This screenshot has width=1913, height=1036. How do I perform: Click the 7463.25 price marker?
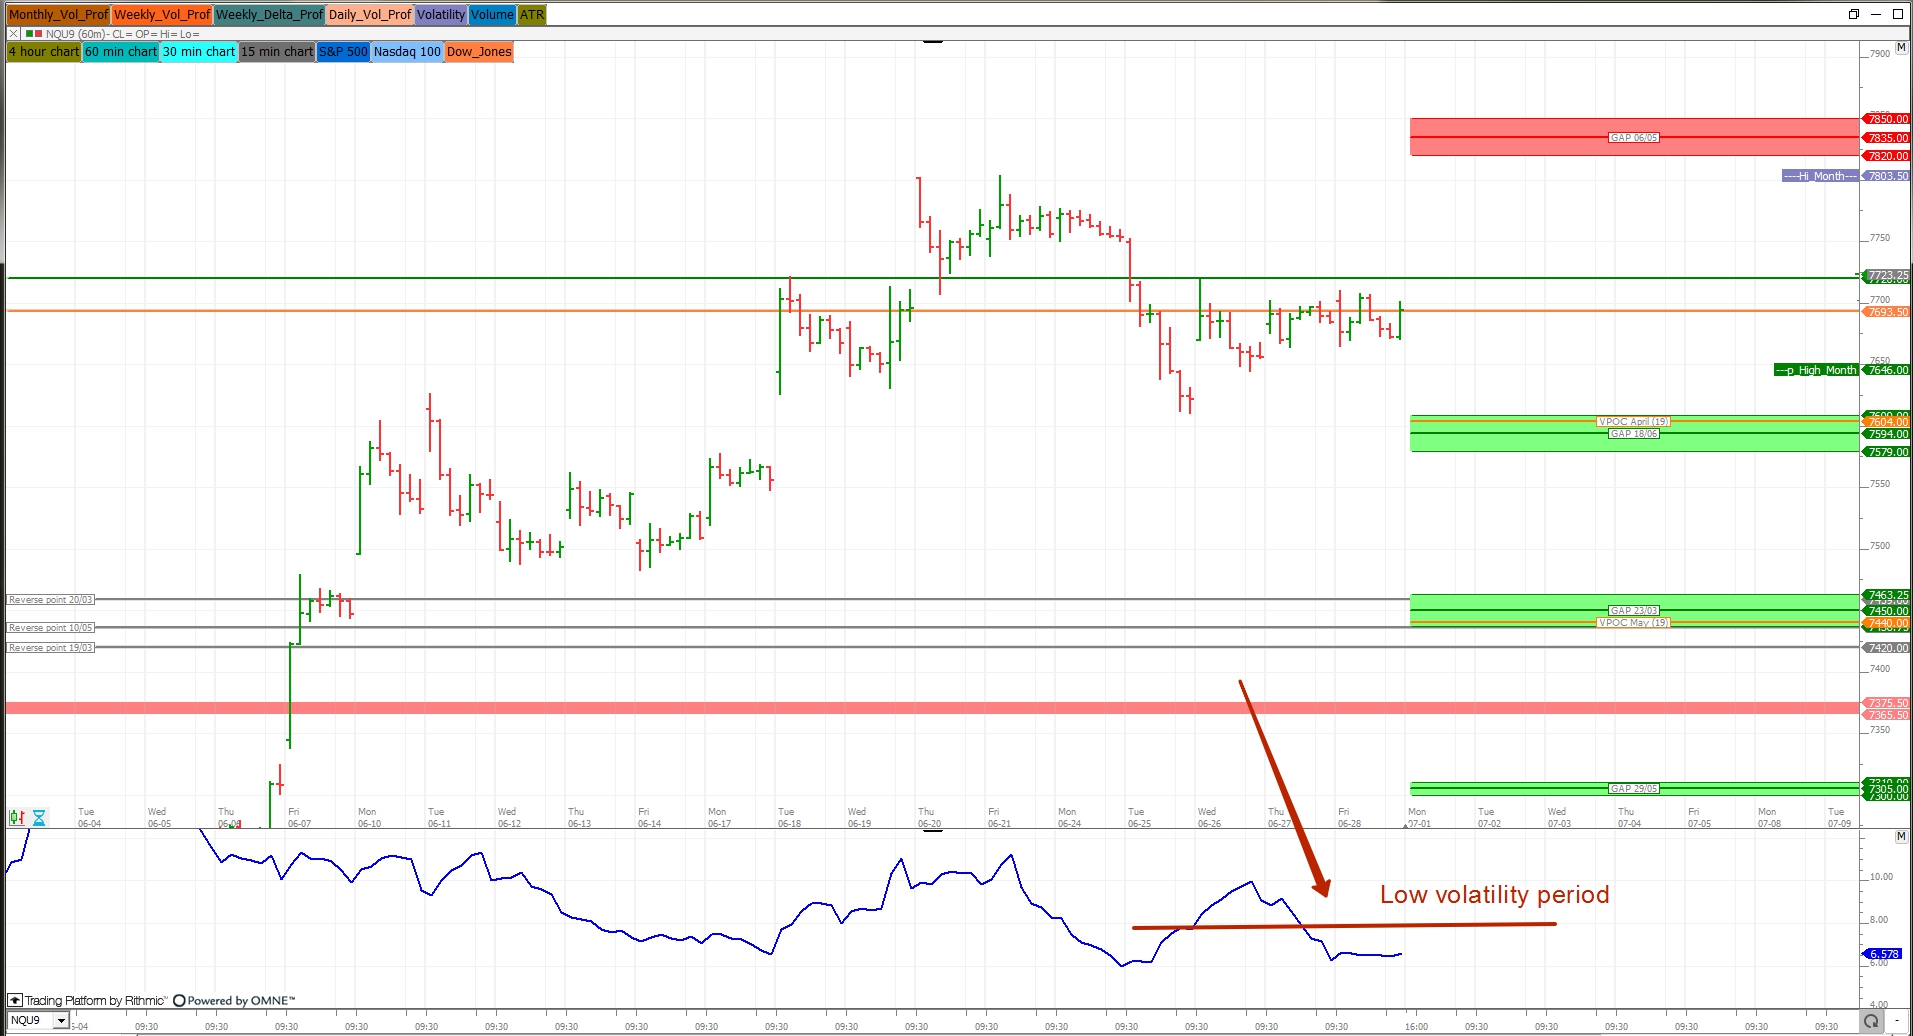(x=1886, y=596)
